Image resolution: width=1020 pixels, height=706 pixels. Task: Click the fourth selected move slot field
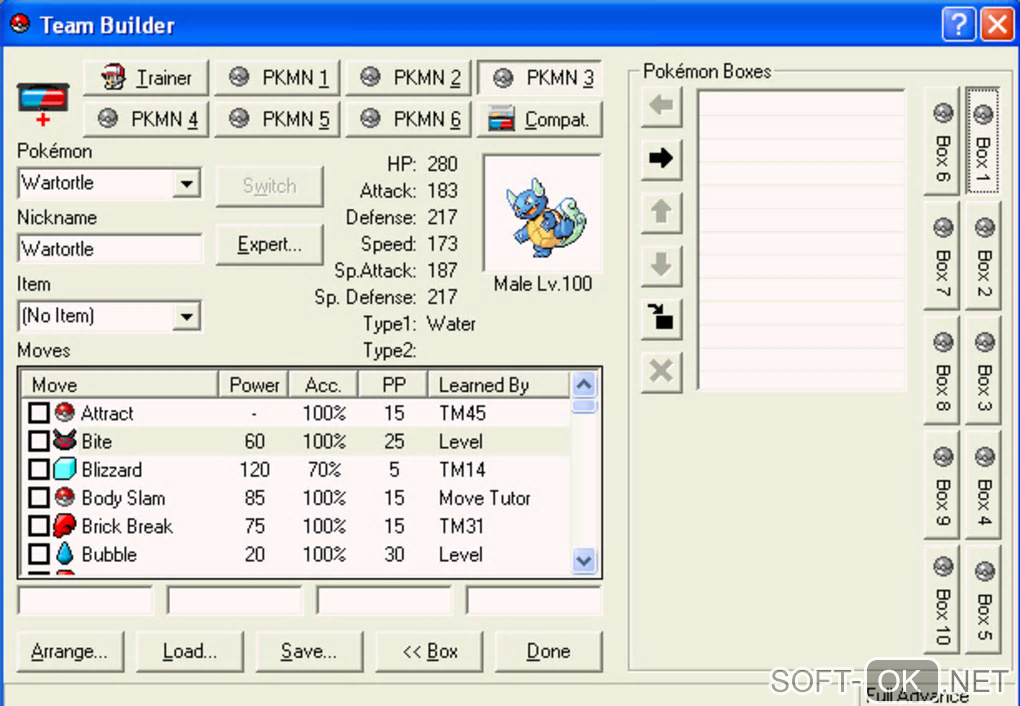(534, 601)
